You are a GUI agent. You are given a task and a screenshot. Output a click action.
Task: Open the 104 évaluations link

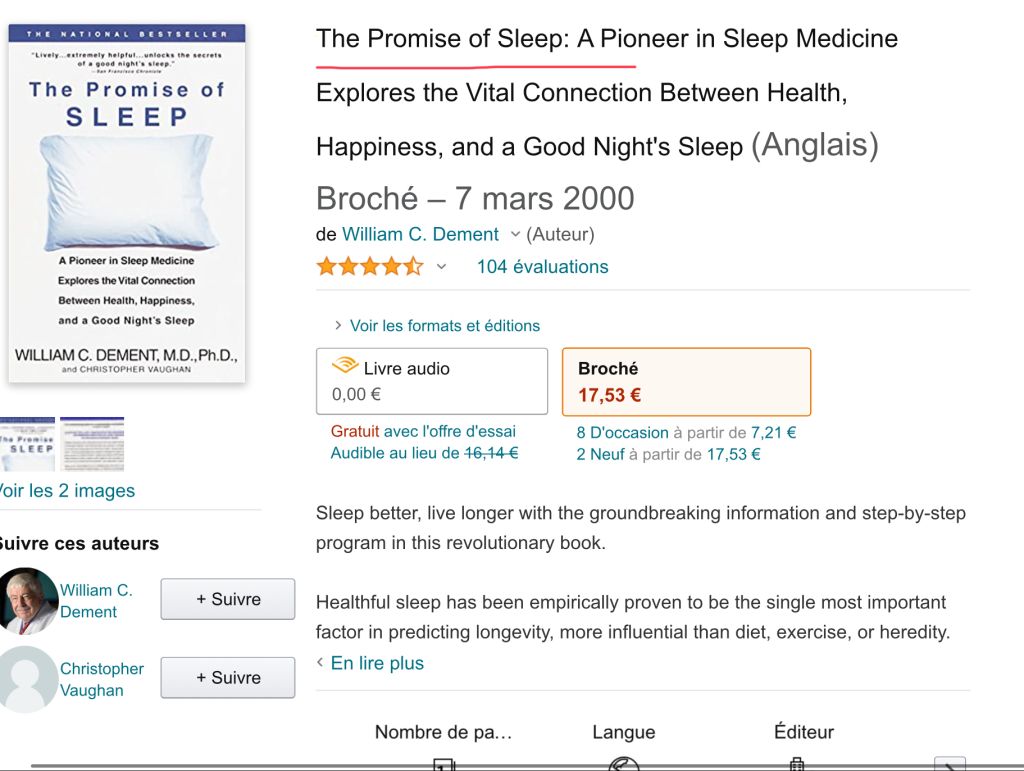(542, 267)
